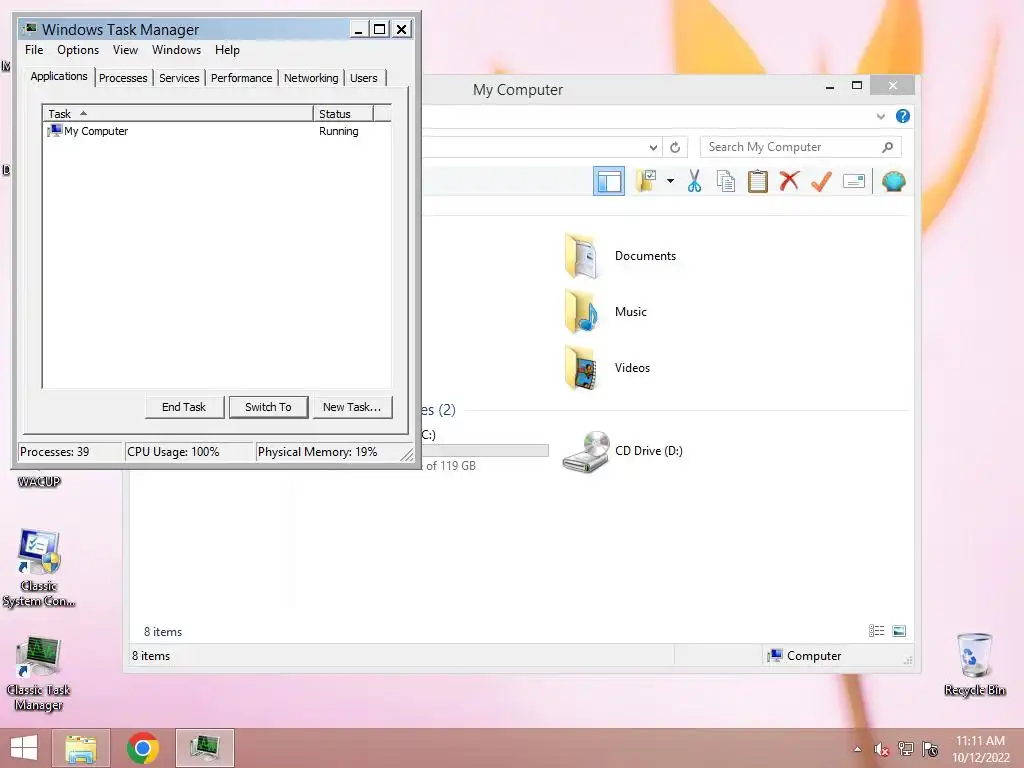The image size is (1024, 768).
Task: Open Task Manager View menu
Action: (125, 50)
